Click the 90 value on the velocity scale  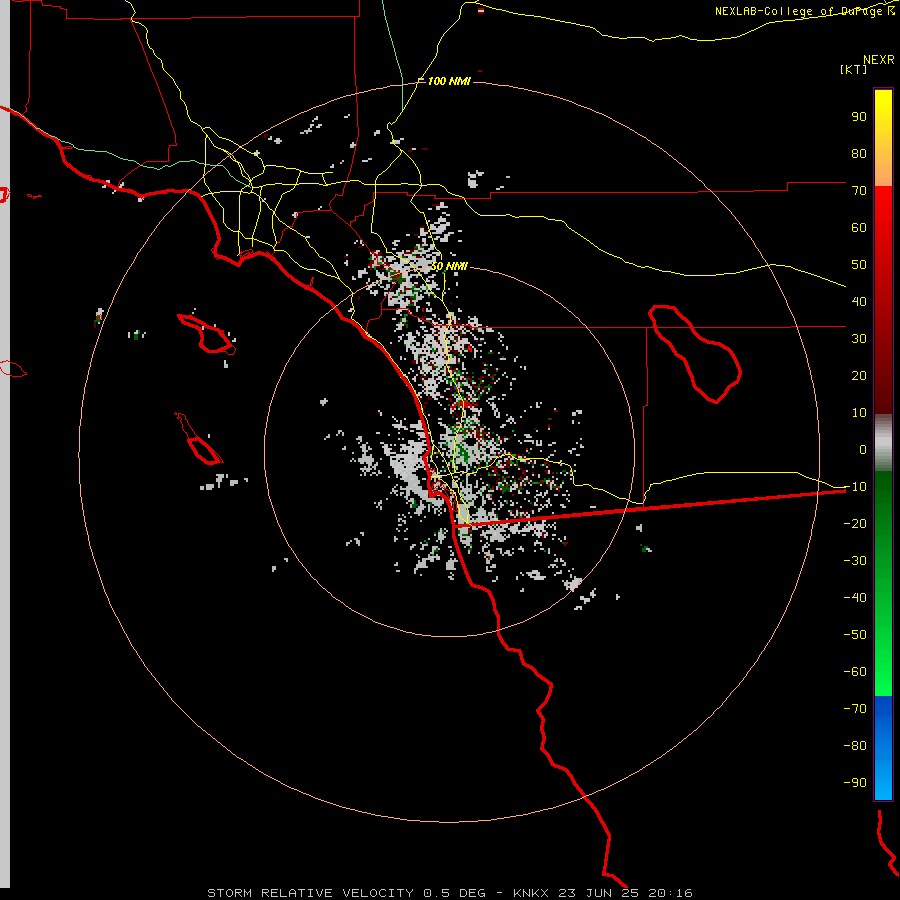859,117
